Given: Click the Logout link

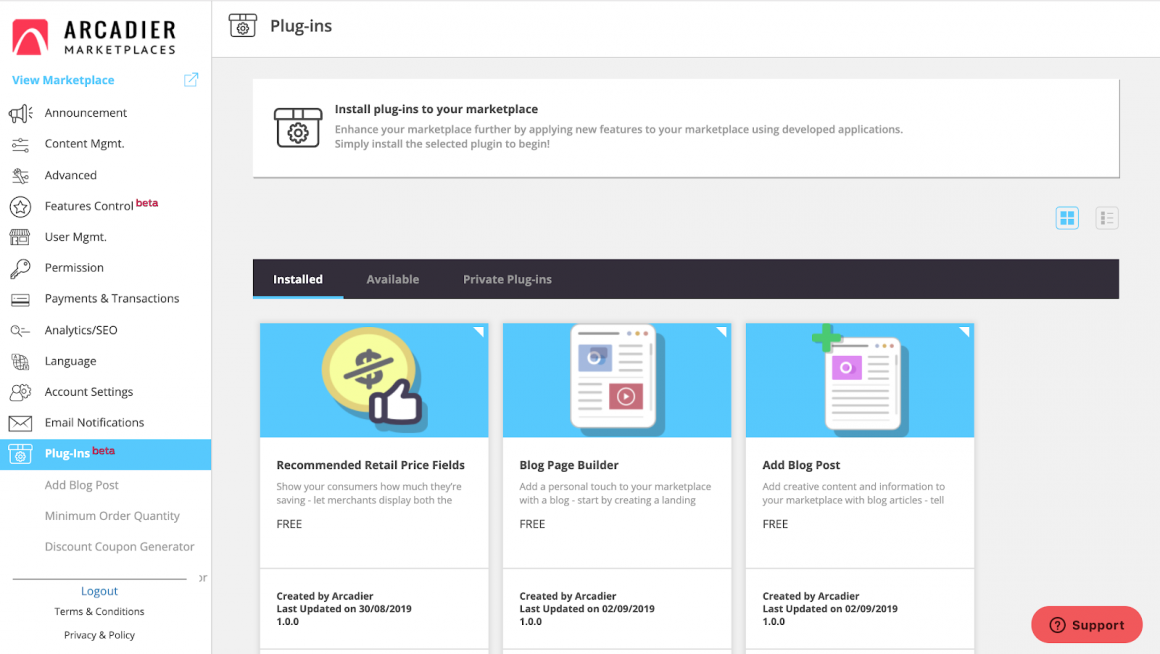Looking at the screenshot, I should [x=99, y=591].
